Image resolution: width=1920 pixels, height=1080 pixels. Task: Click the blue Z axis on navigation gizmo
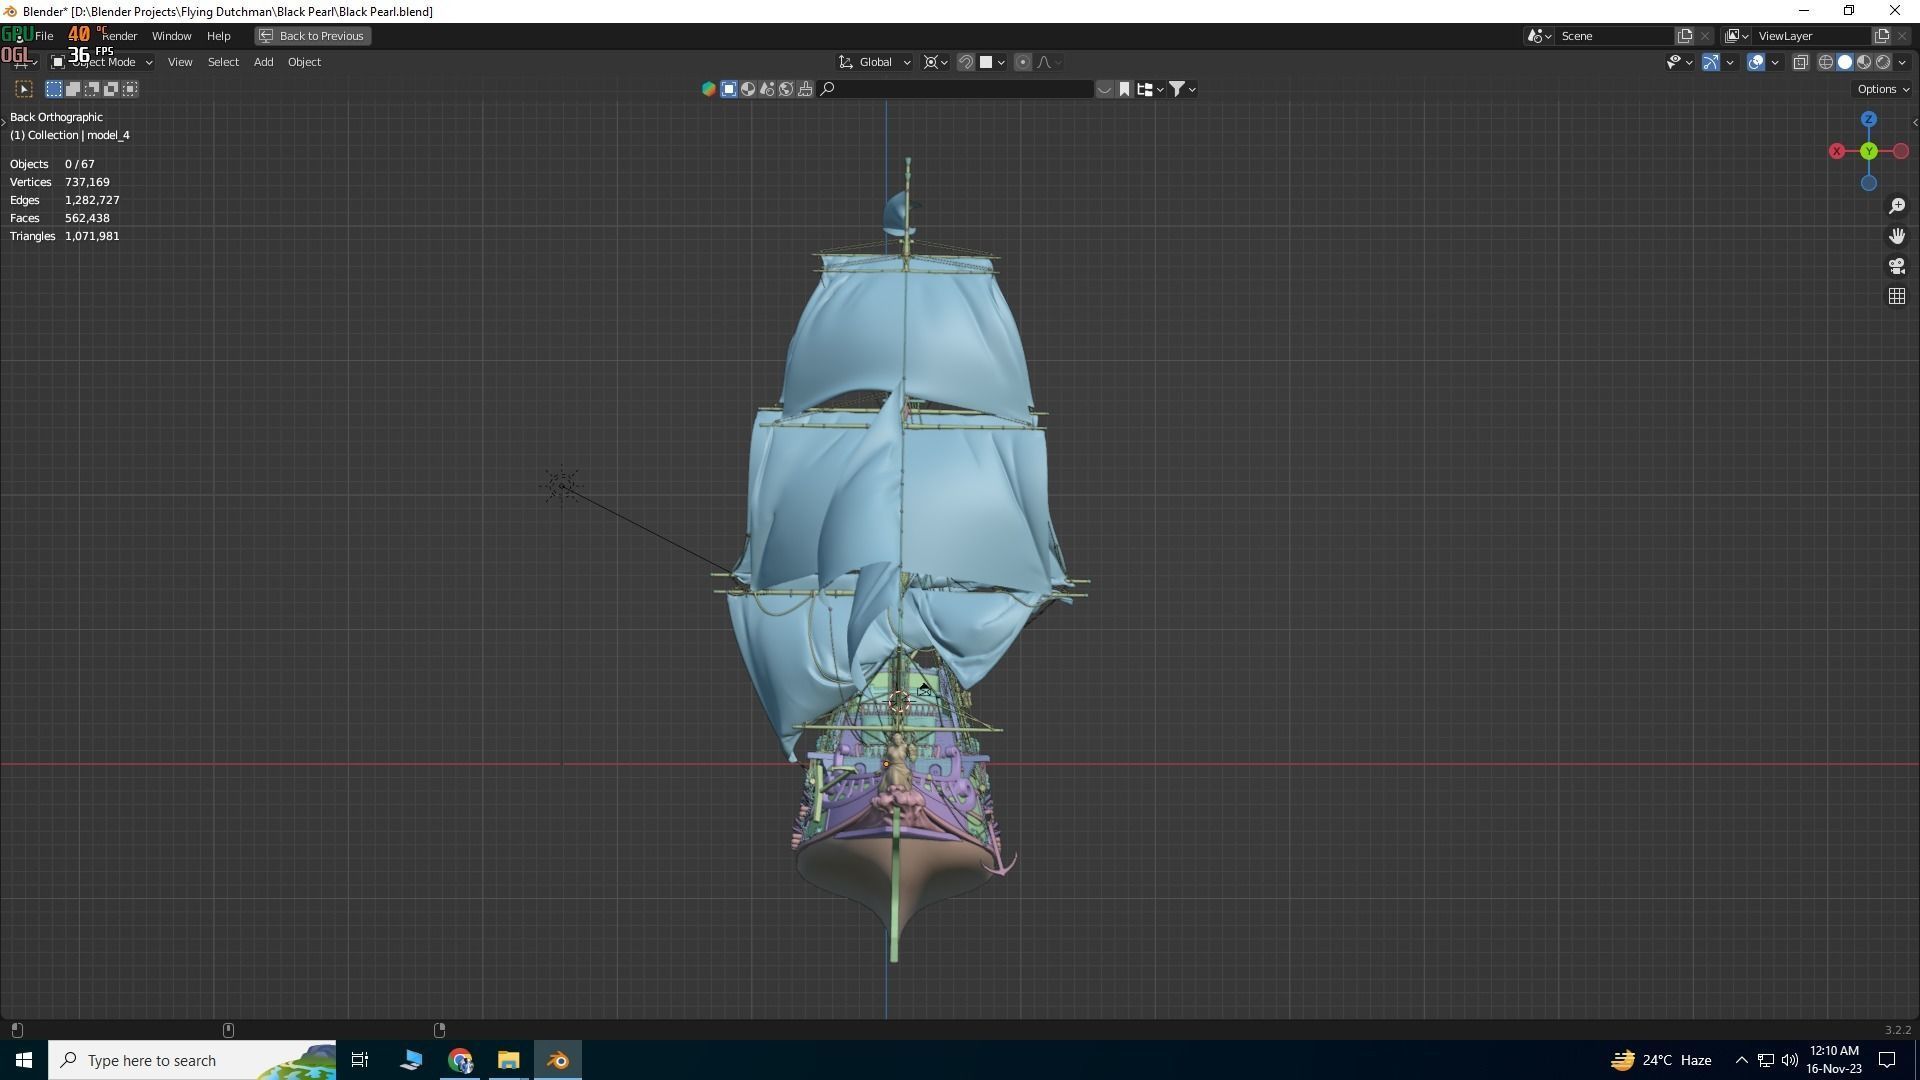click(x=1869, y=119)
